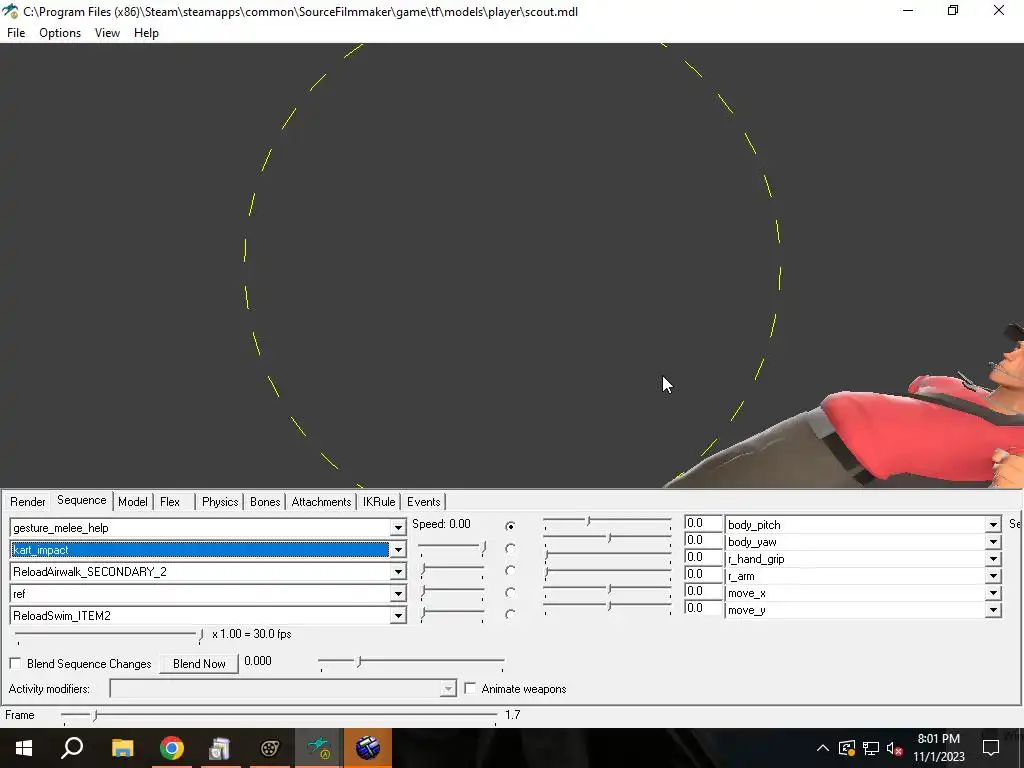The image size is (1024, 768).
Task: Click the move_x pose parameter slider
Action: point(607,589)
